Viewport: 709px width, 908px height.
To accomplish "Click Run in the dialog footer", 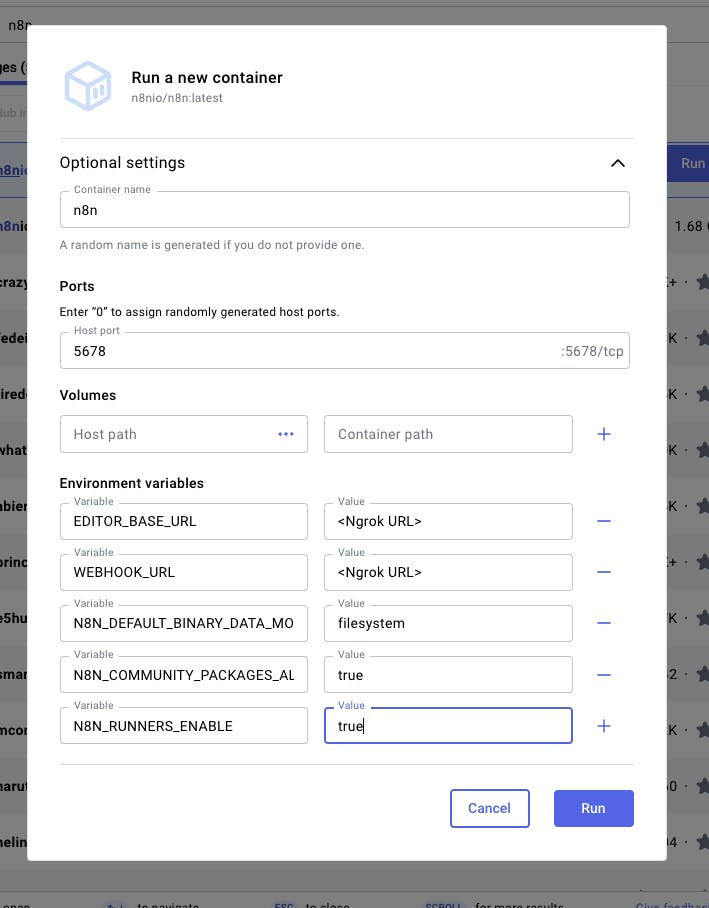I will (x=593, y=808).
